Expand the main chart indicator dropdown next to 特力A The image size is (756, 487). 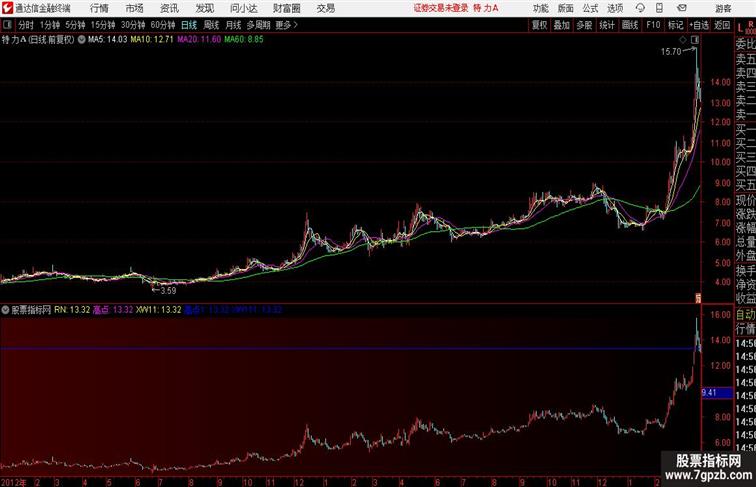pos(81,40)
